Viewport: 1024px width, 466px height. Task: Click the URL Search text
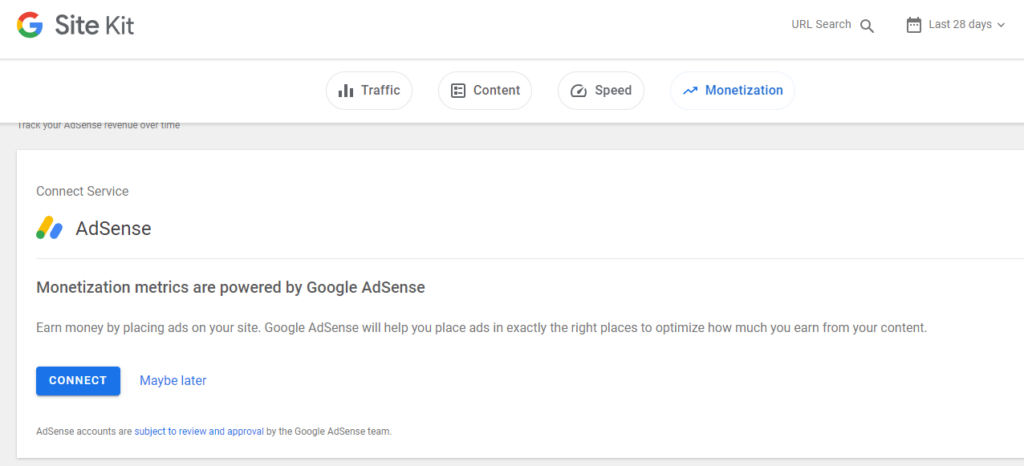point(821,25)
